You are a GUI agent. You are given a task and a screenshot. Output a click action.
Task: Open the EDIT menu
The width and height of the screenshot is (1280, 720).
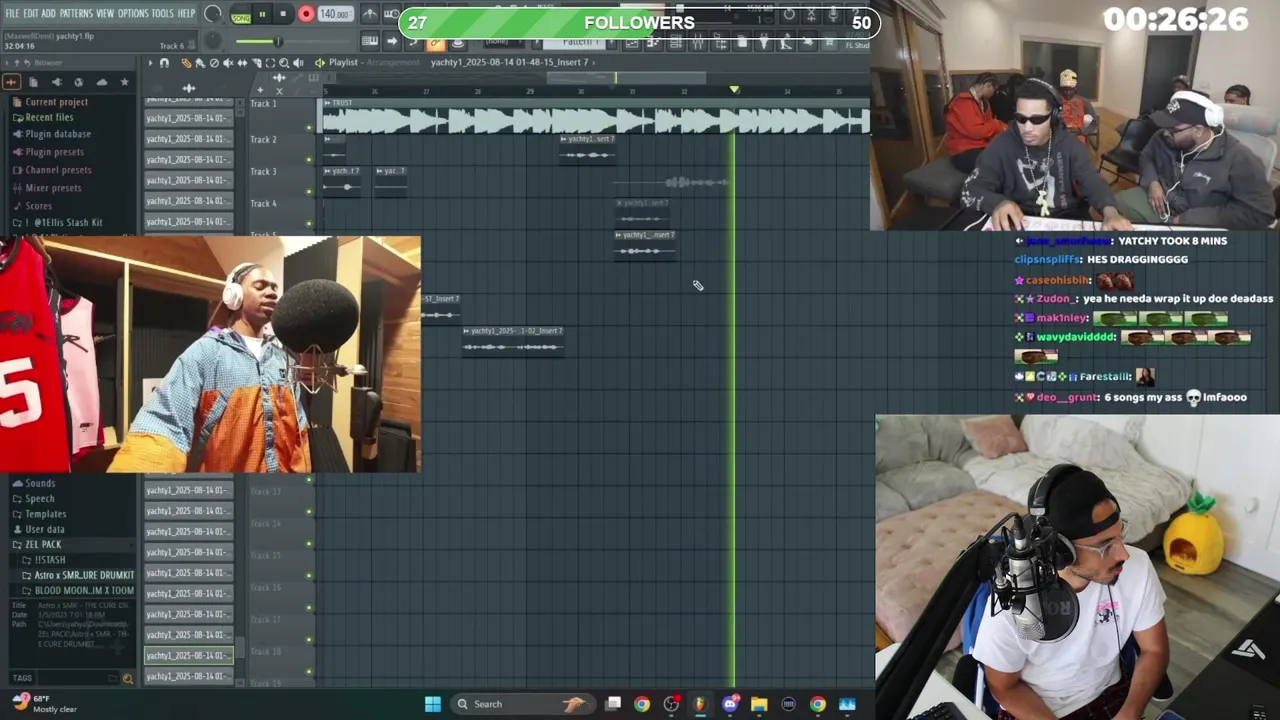[x=31, y=14]
